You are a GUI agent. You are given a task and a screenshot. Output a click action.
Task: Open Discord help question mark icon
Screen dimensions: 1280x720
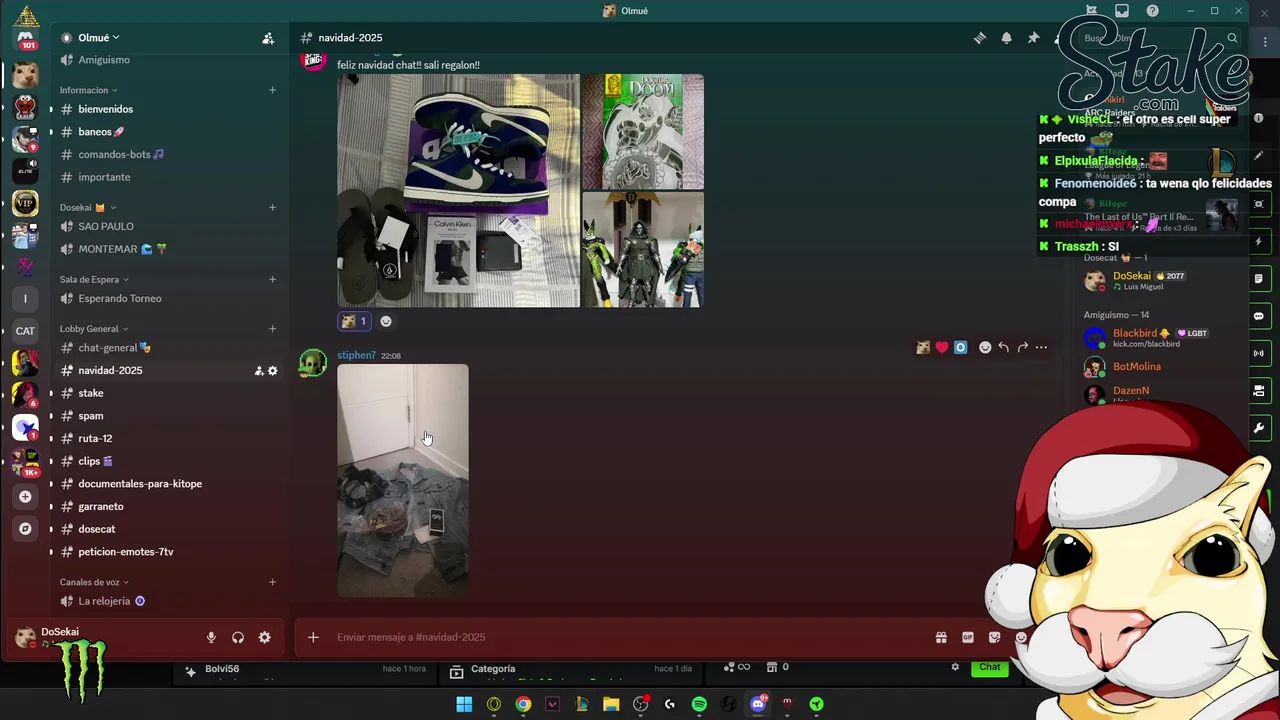point(1153,11)
